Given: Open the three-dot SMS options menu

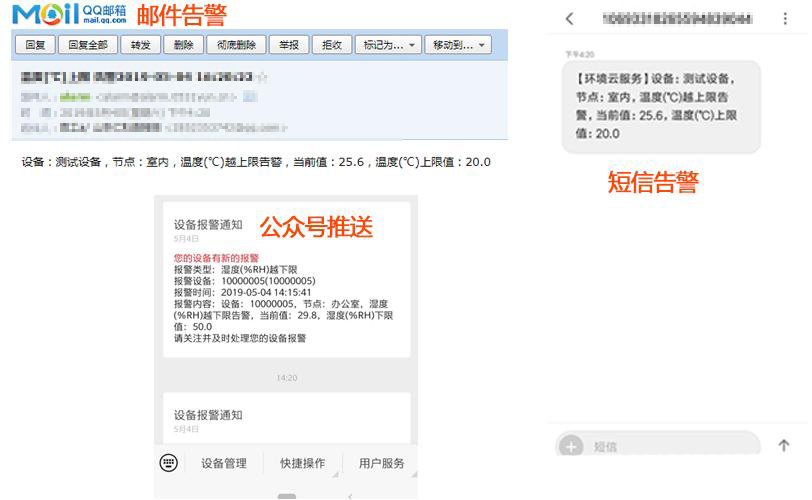Looking at the screenshot, I should (784, 19).
